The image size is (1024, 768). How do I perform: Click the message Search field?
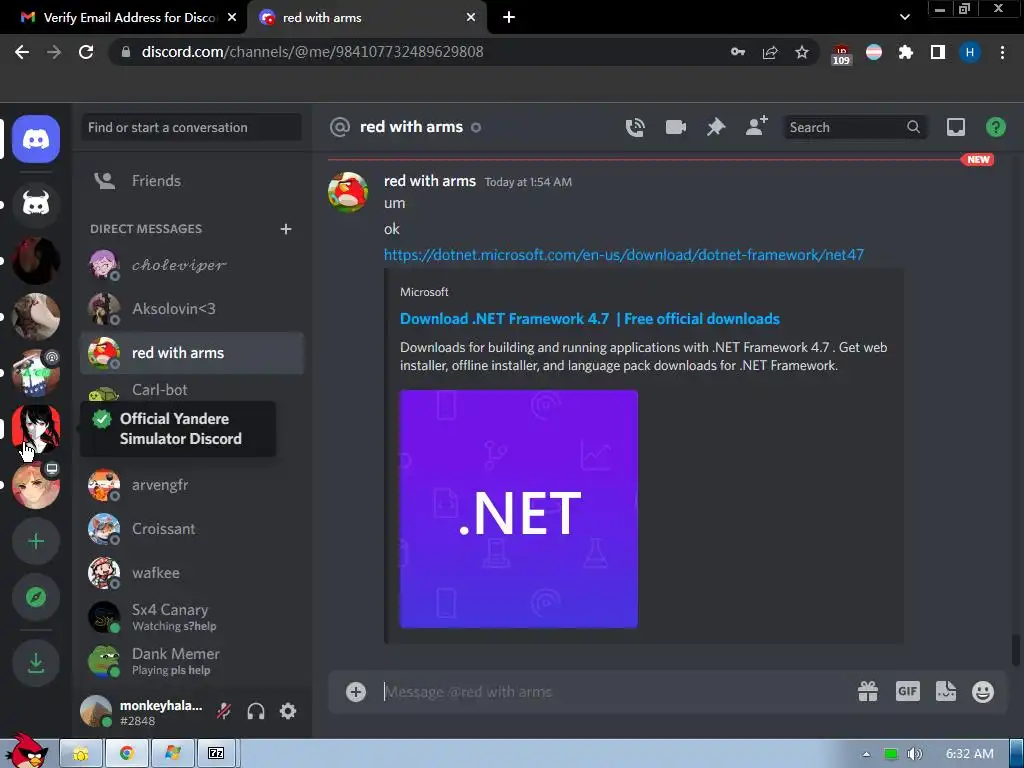854,127
